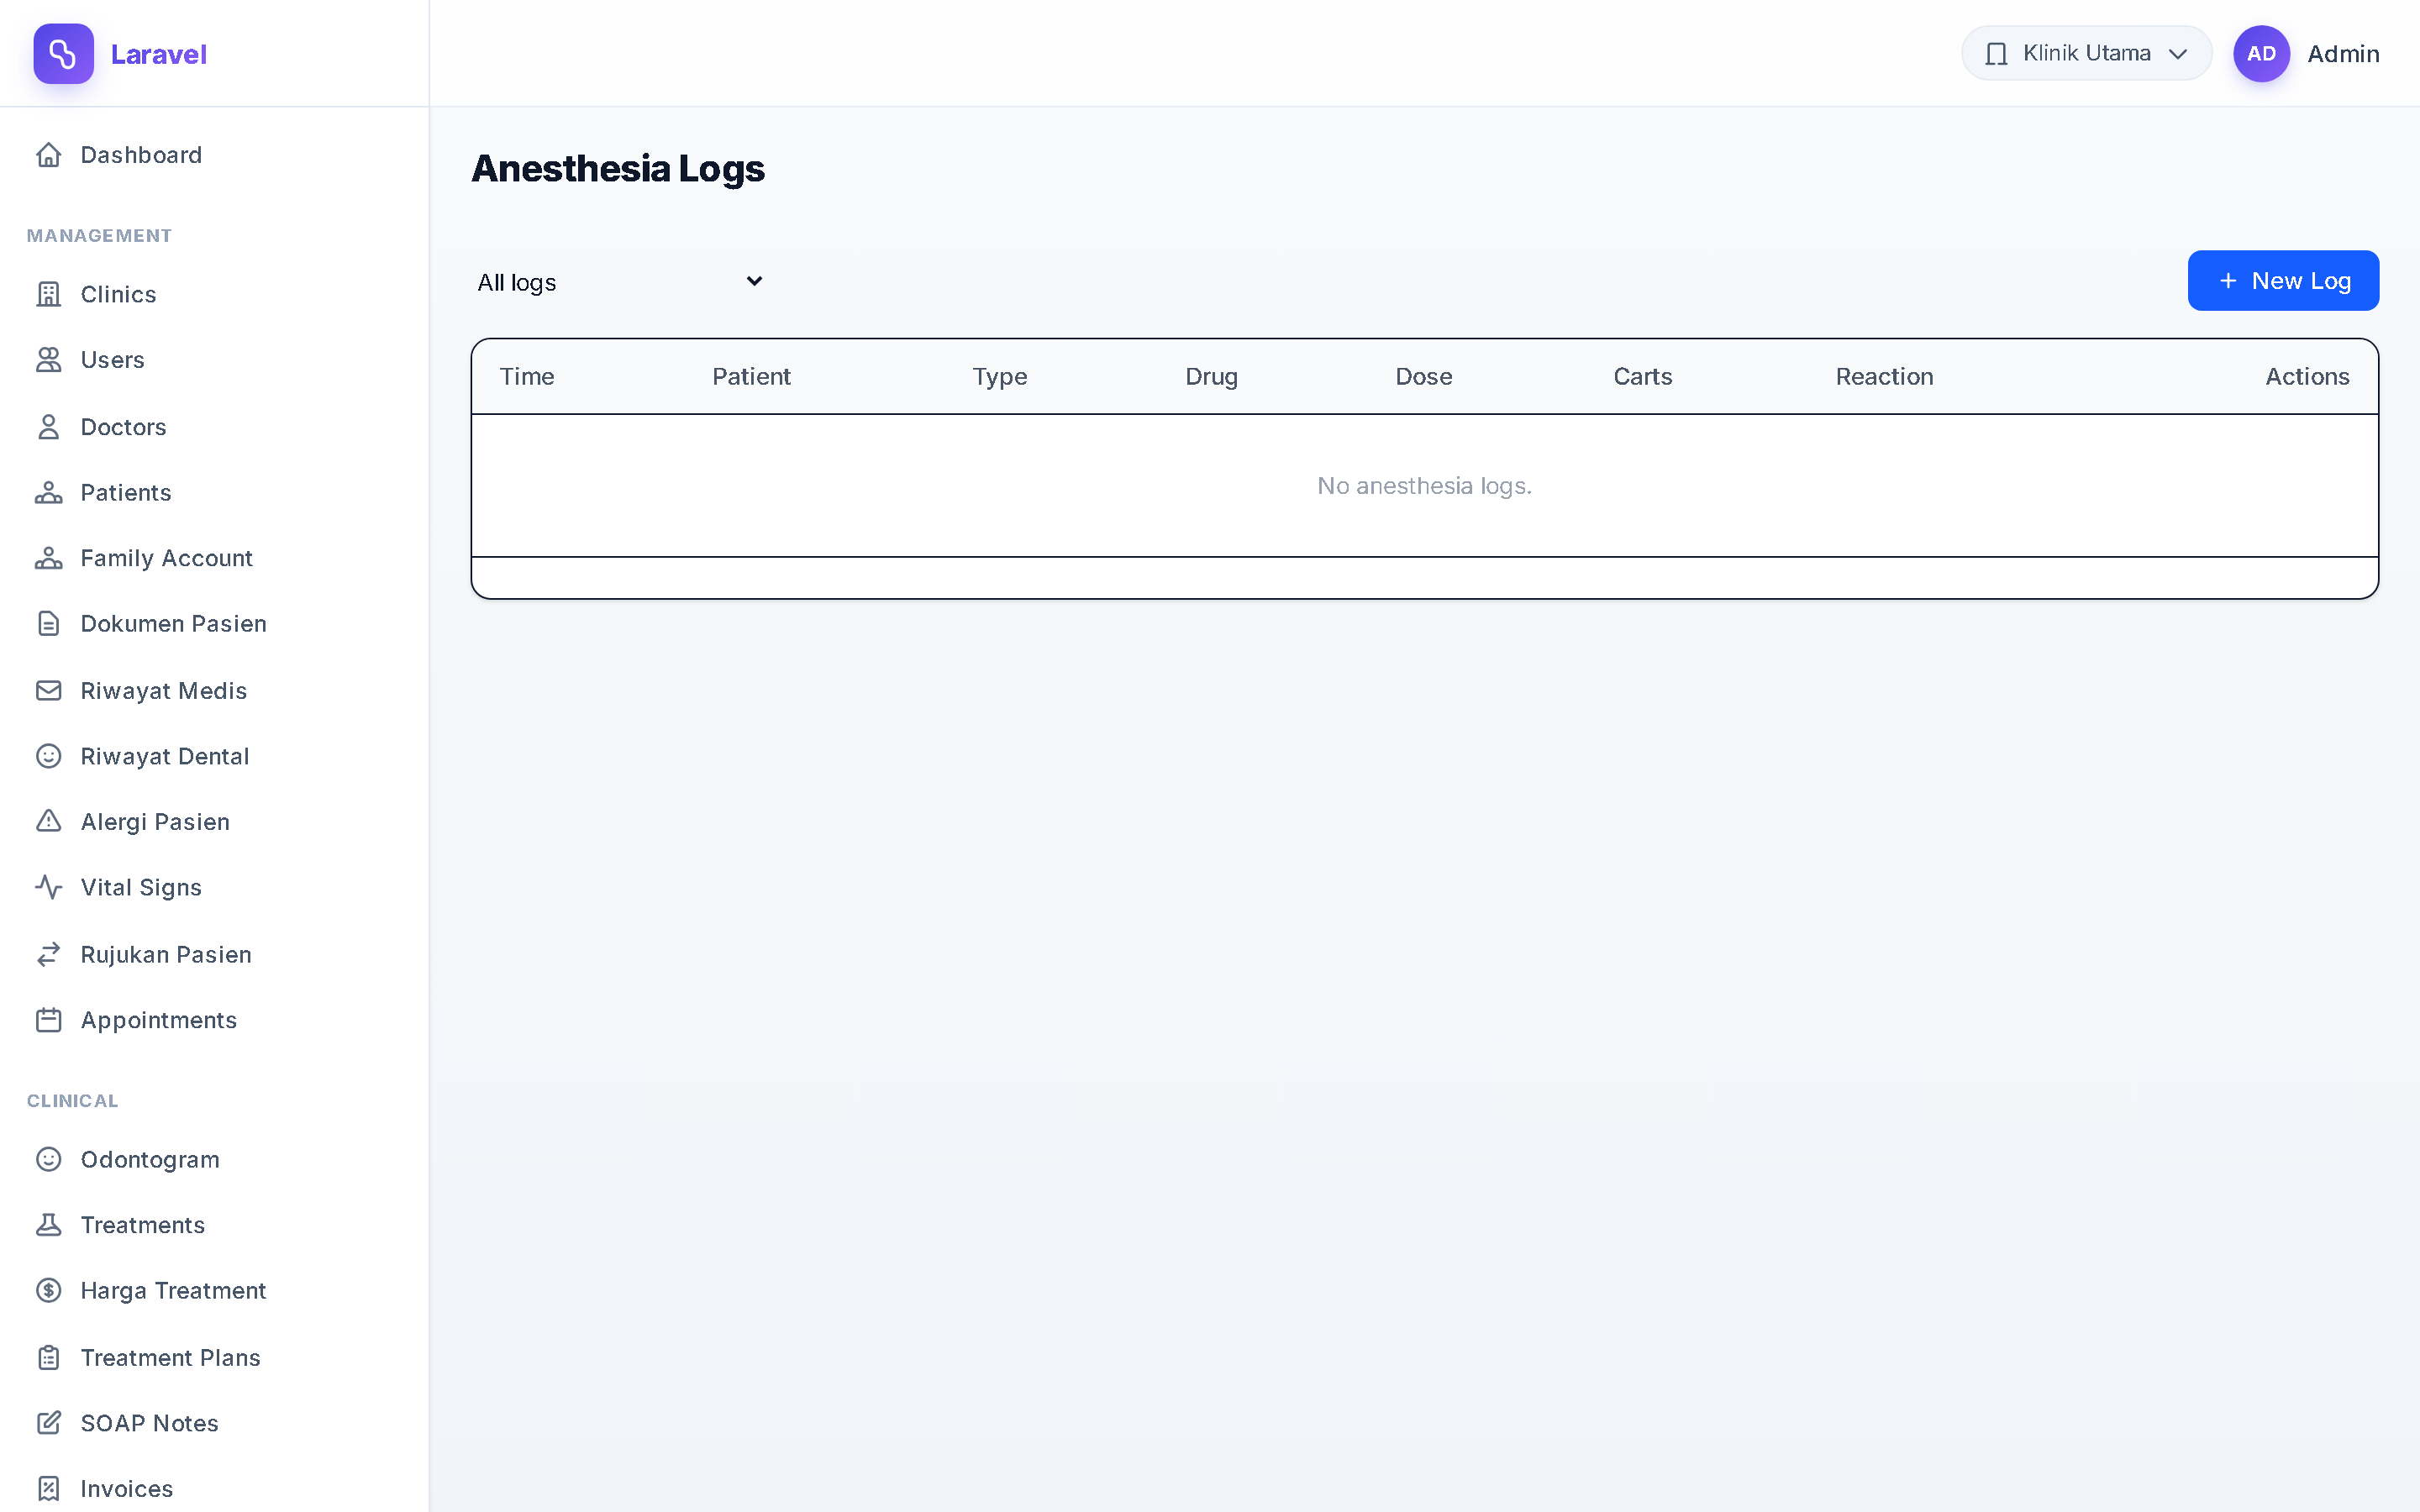Click the SOAP Notes pencil icon
Image resolution: width=2420 pixels, height=1512 pixels.
[48, 1423]
